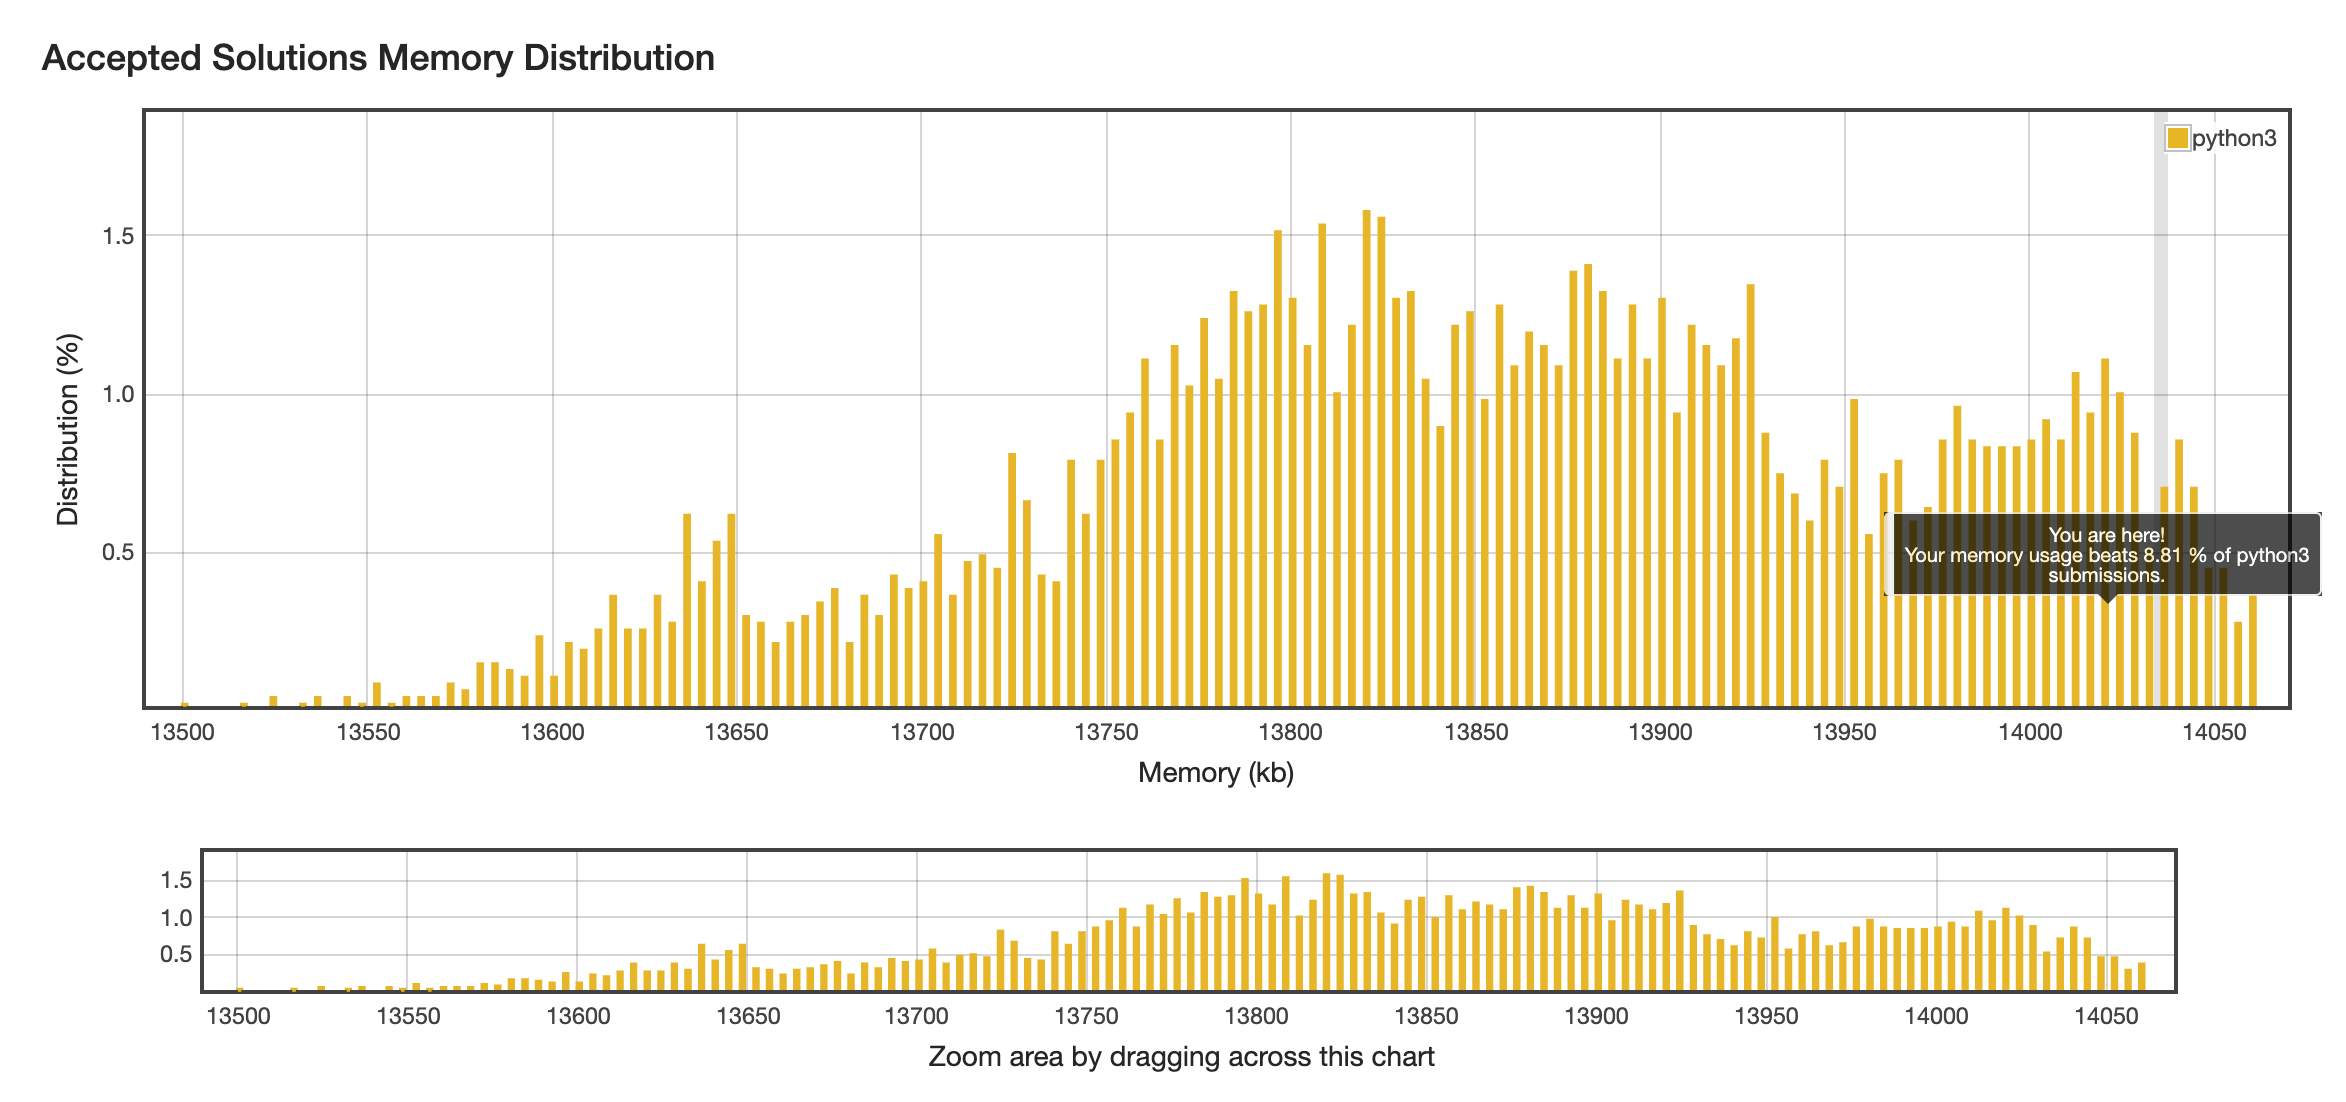Click the last bar at the chart's right end

pyautogui.click(x=2252, y=652)
